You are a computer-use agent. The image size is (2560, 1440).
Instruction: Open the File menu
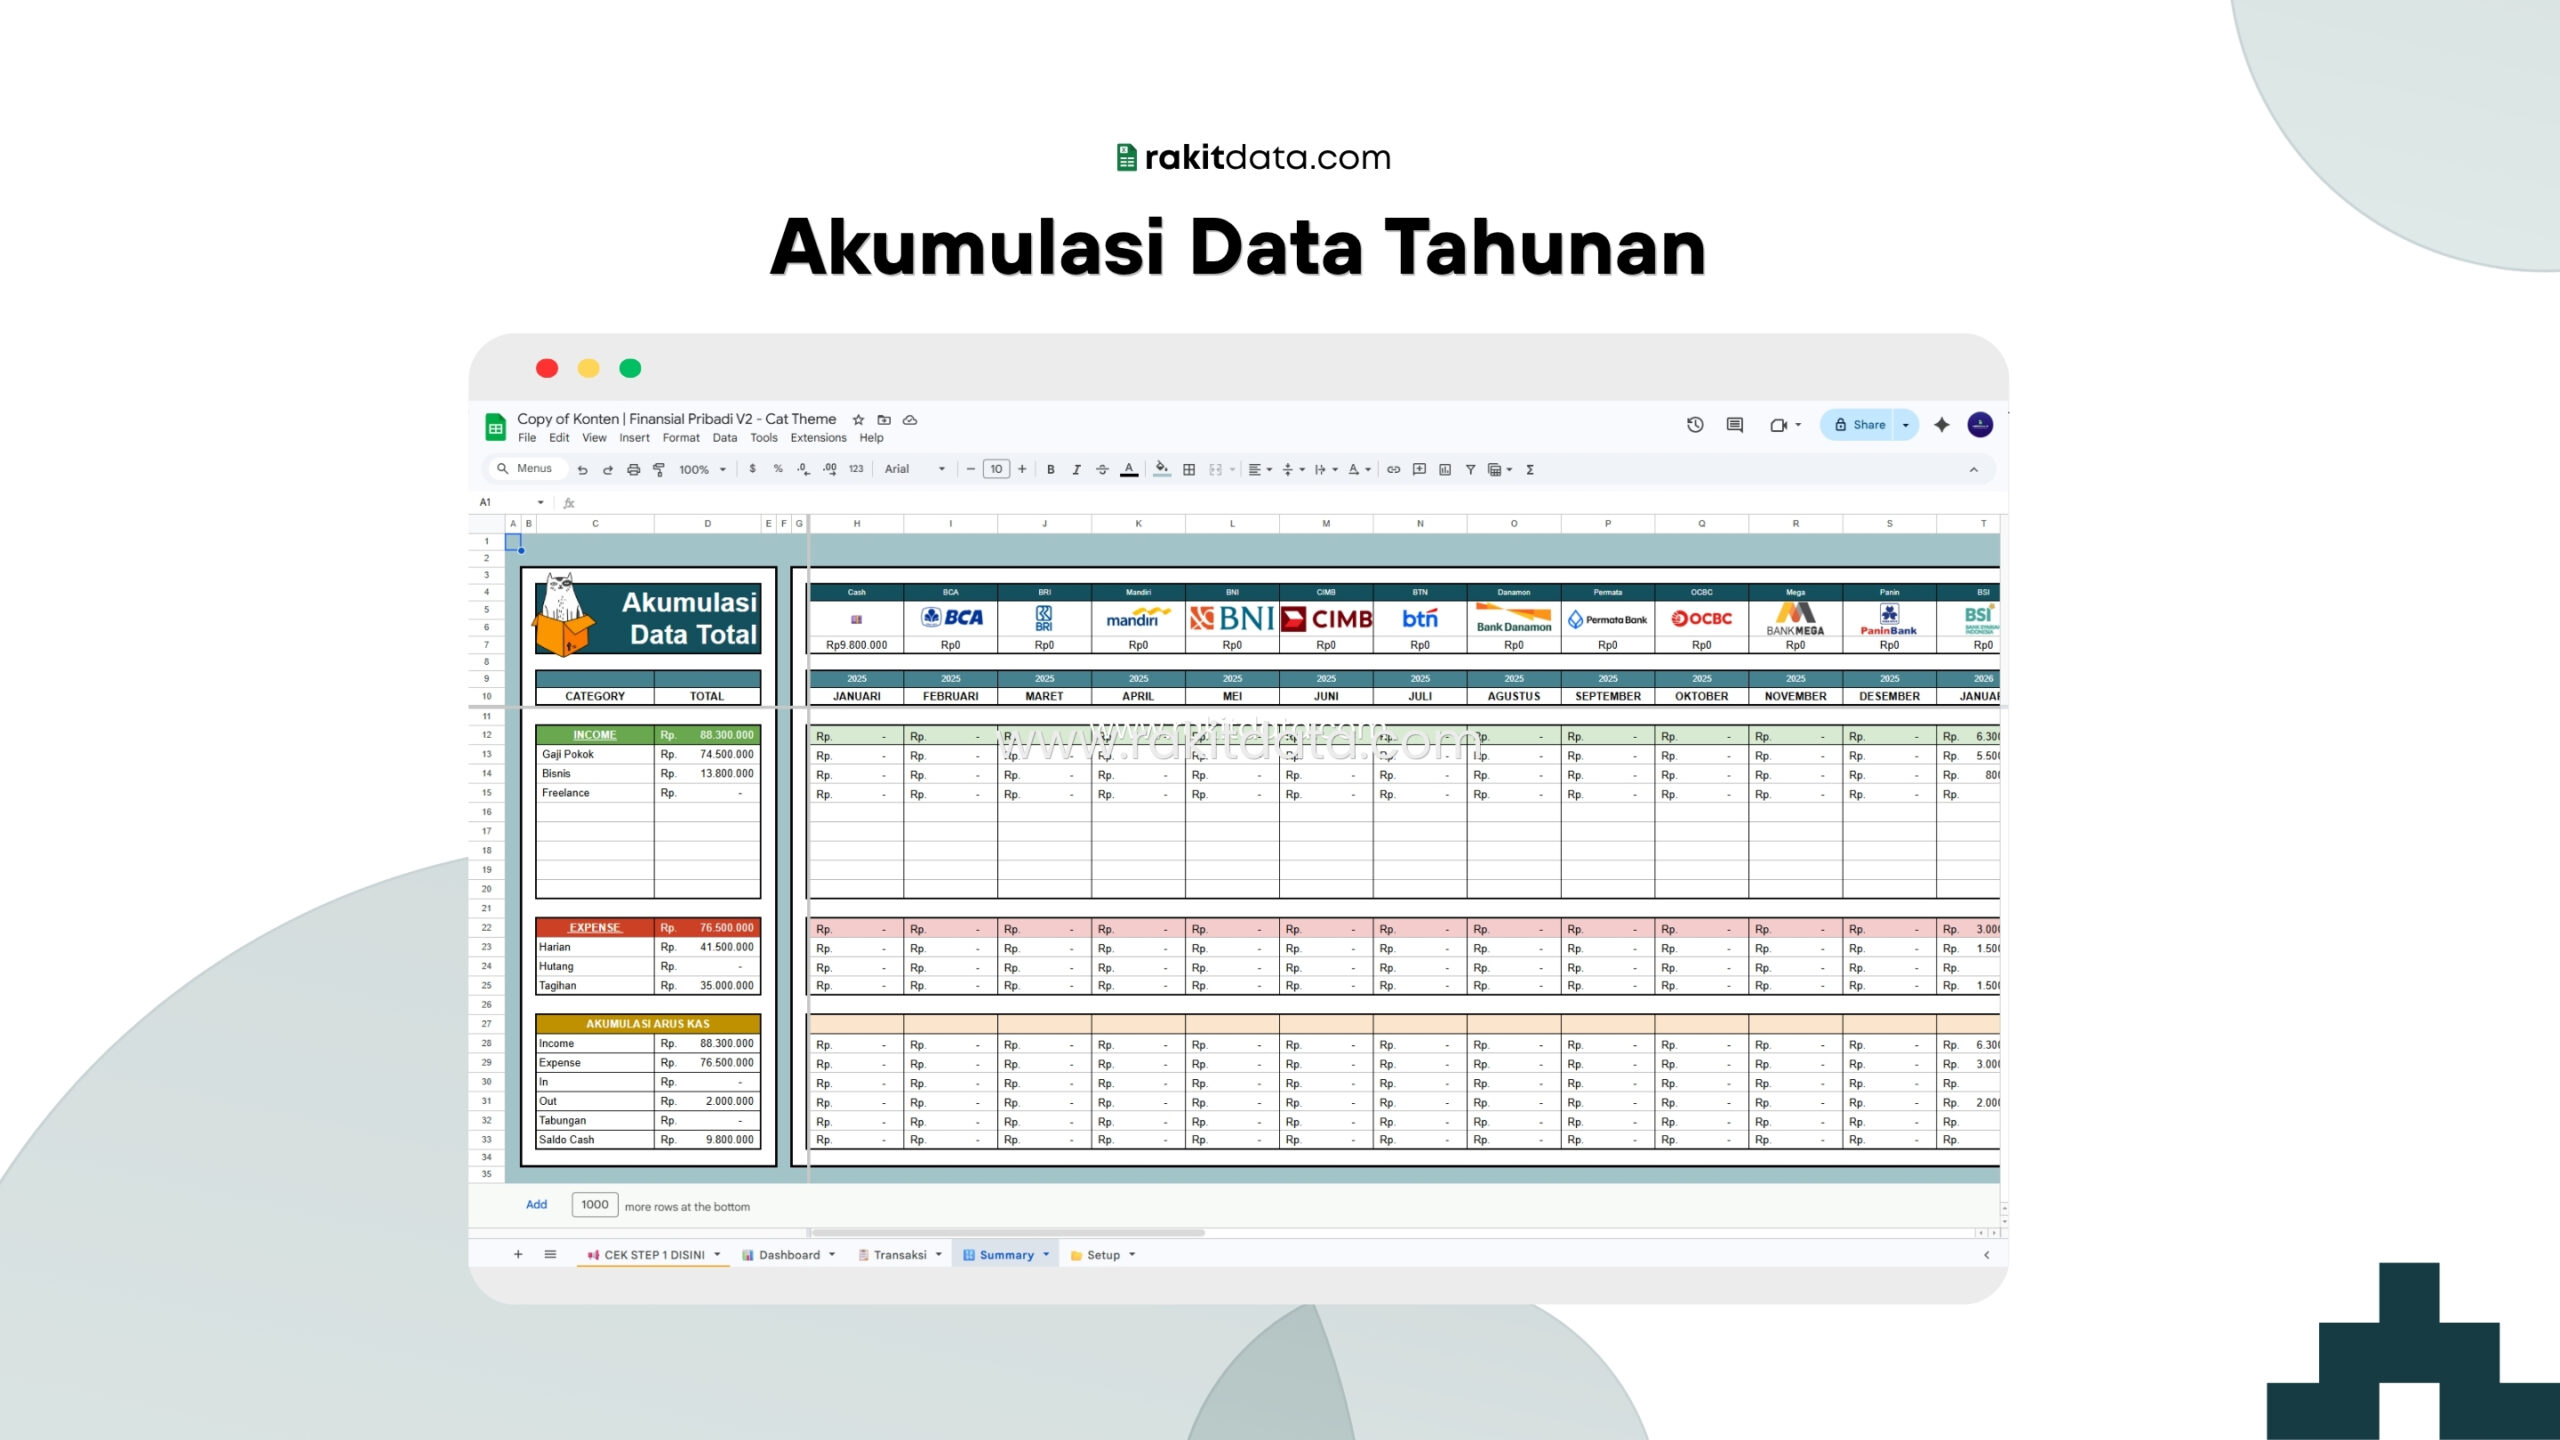click(527, 438)
